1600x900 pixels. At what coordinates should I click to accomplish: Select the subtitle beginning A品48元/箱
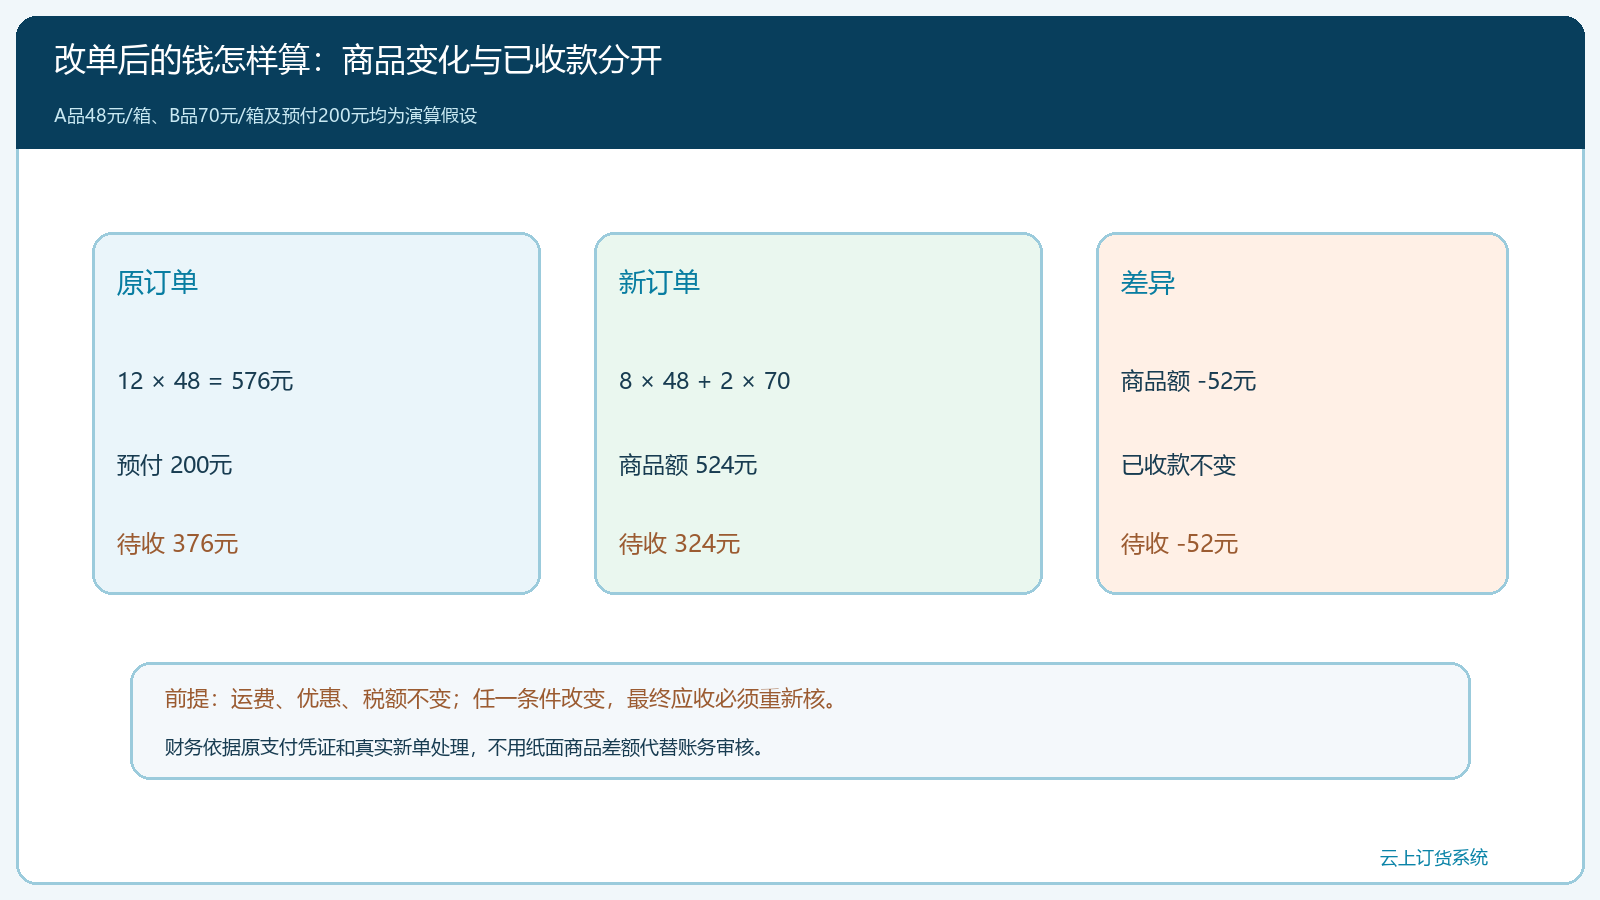pyautogui.click(x=265, y=115)
